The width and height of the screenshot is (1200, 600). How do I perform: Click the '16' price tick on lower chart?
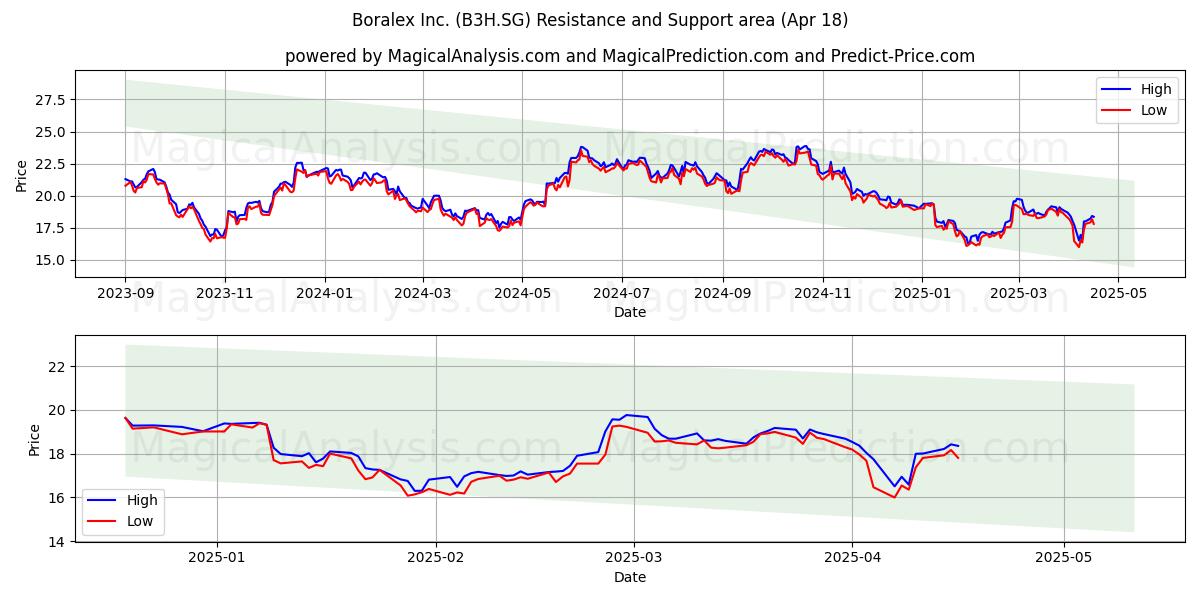coord(58,498)
